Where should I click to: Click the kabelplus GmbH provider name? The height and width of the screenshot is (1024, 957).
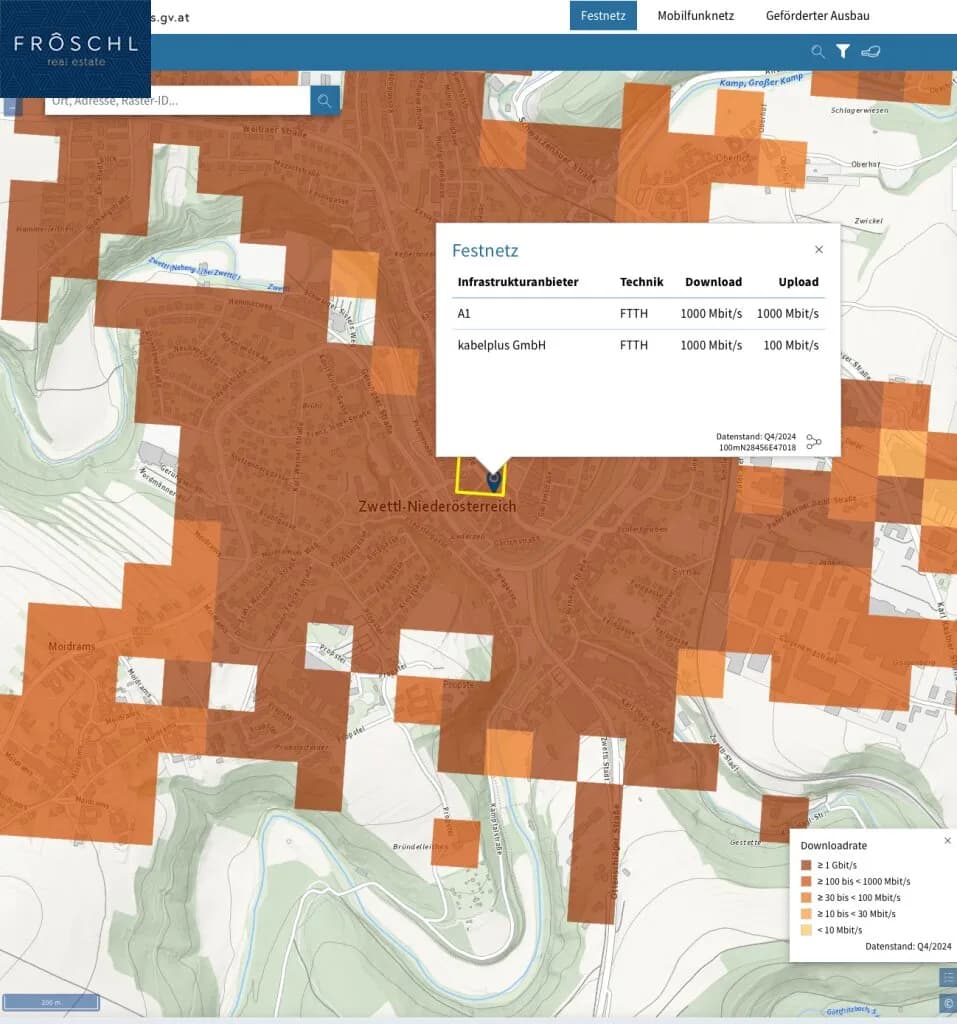point(501,345)
